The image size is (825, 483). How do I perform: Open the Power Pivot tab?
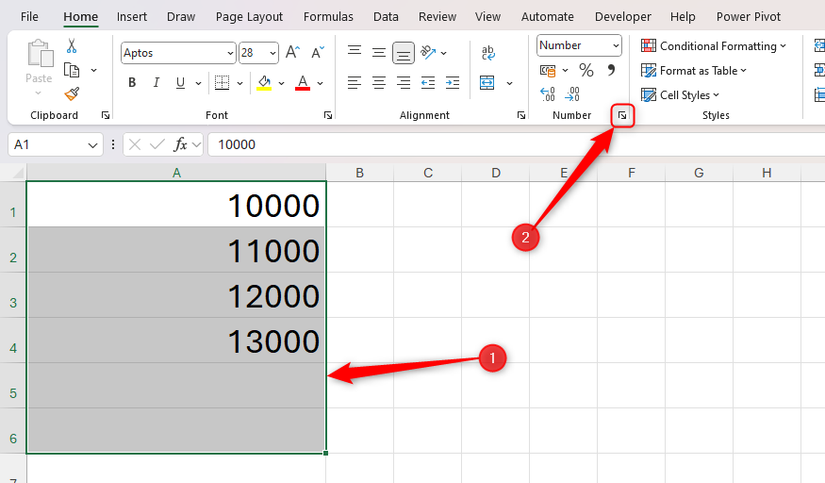[x=748, y=17]
